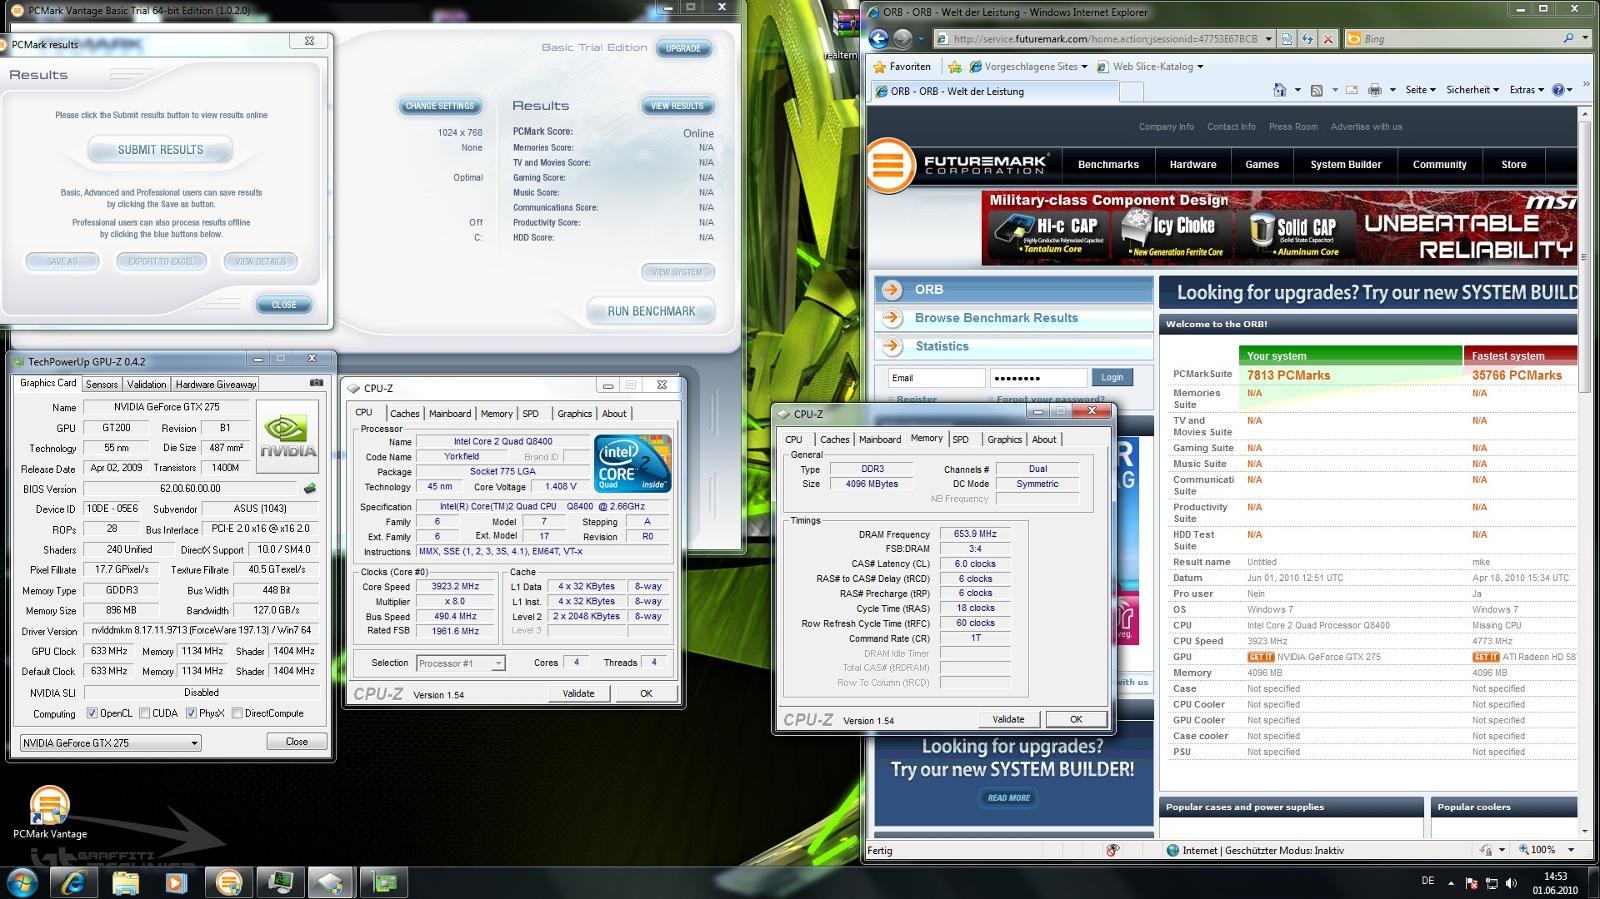Expand IE address bar history dropdown
1600x899 pixels.
[1268, 39]
